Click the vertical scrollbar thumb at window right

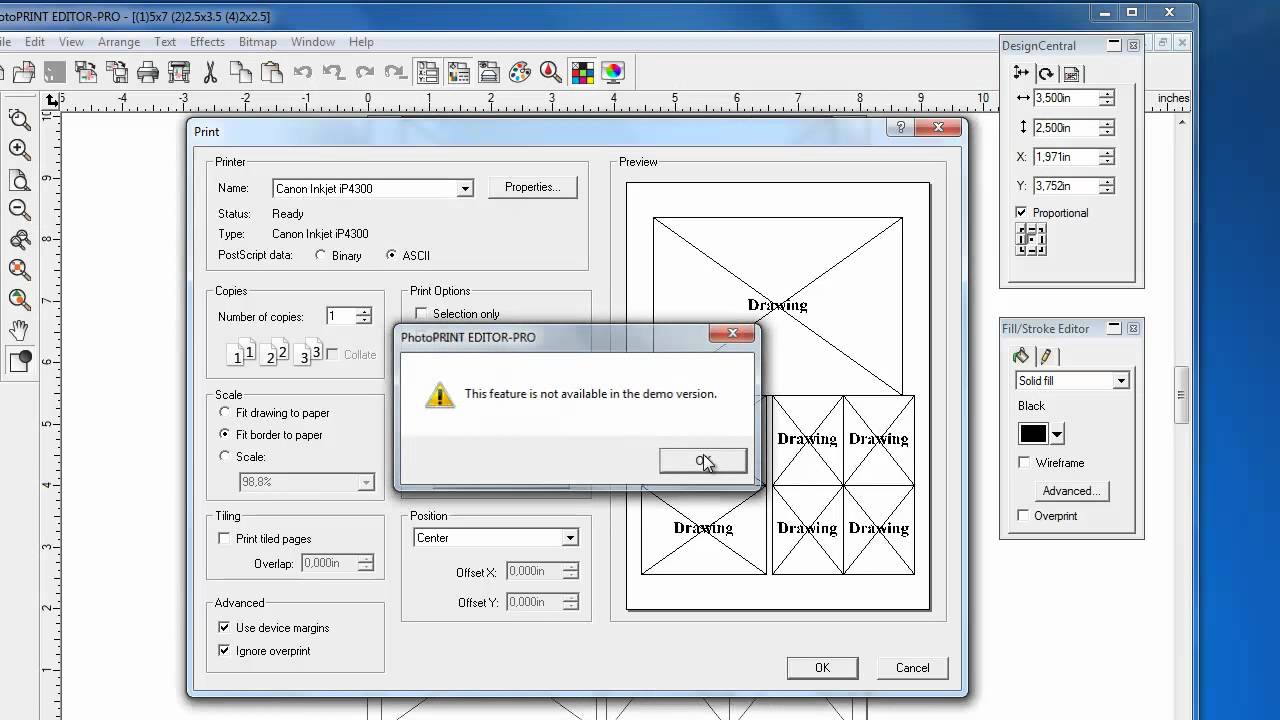(1181, 394)
